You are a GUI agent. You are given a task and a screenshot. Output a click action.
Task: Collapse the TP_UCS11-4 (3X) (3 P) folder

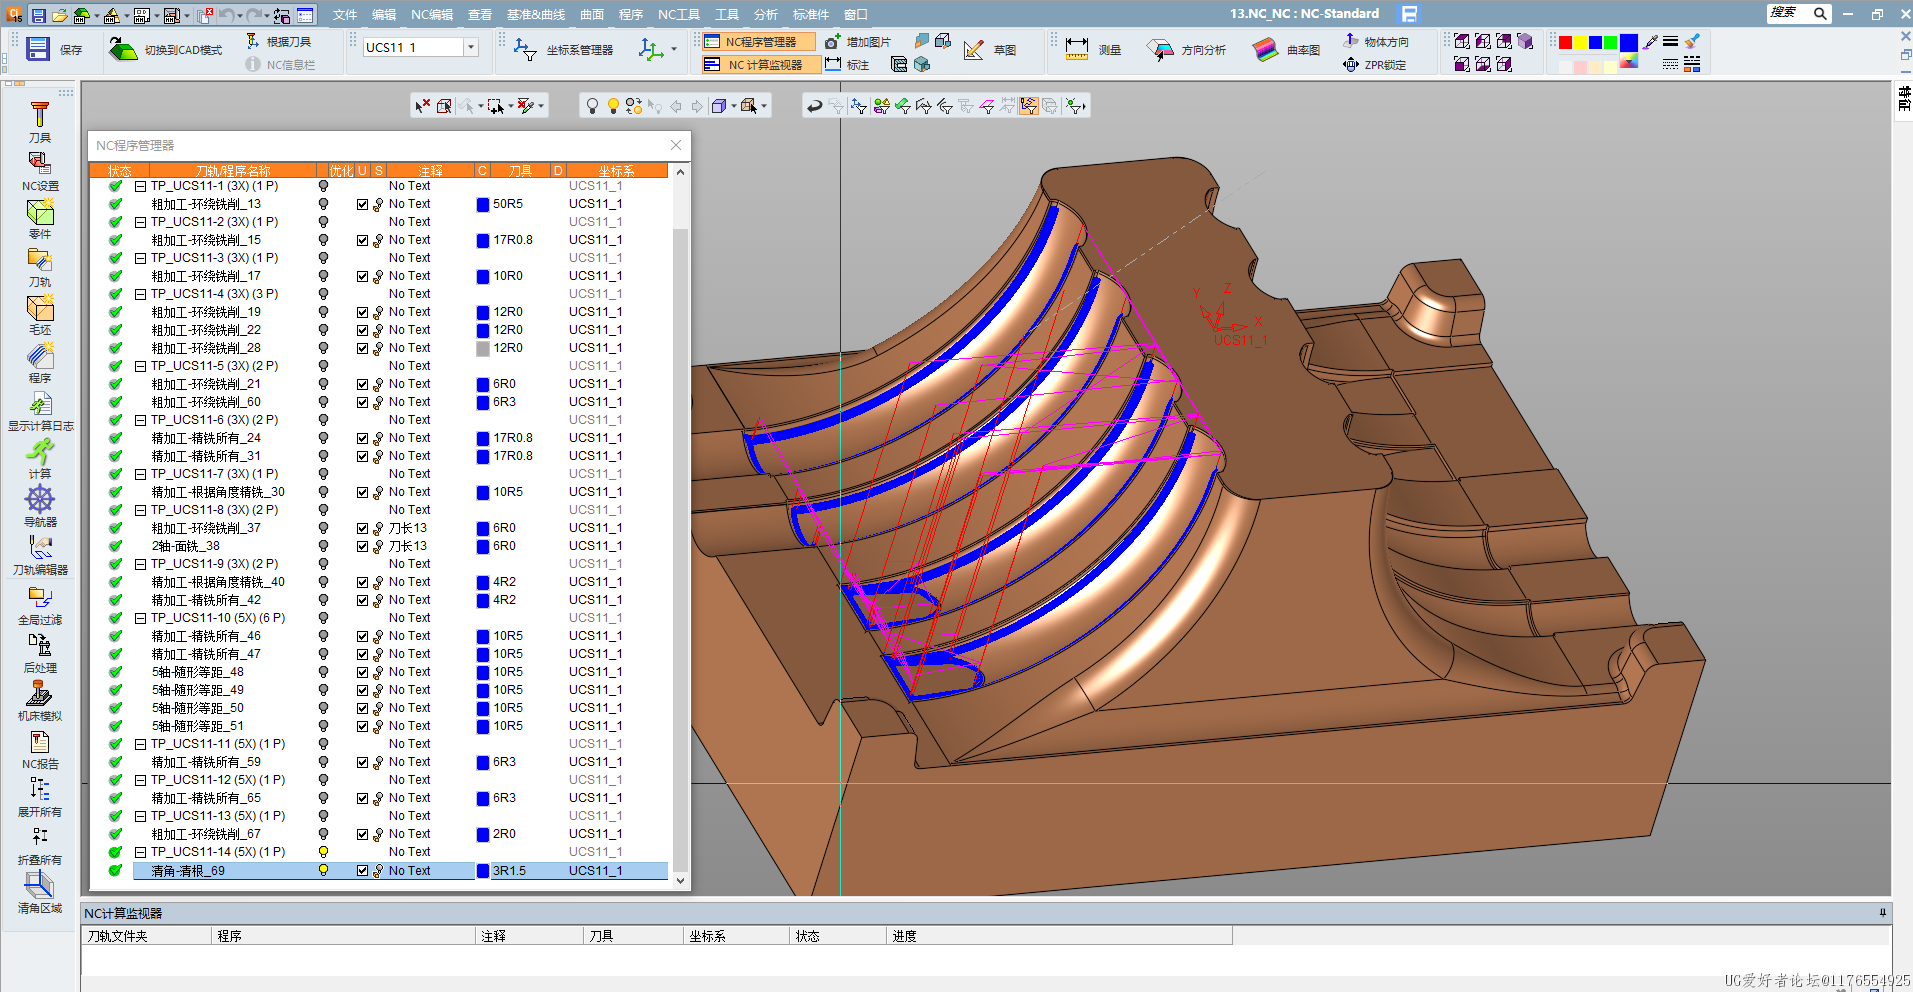[141, 294]
